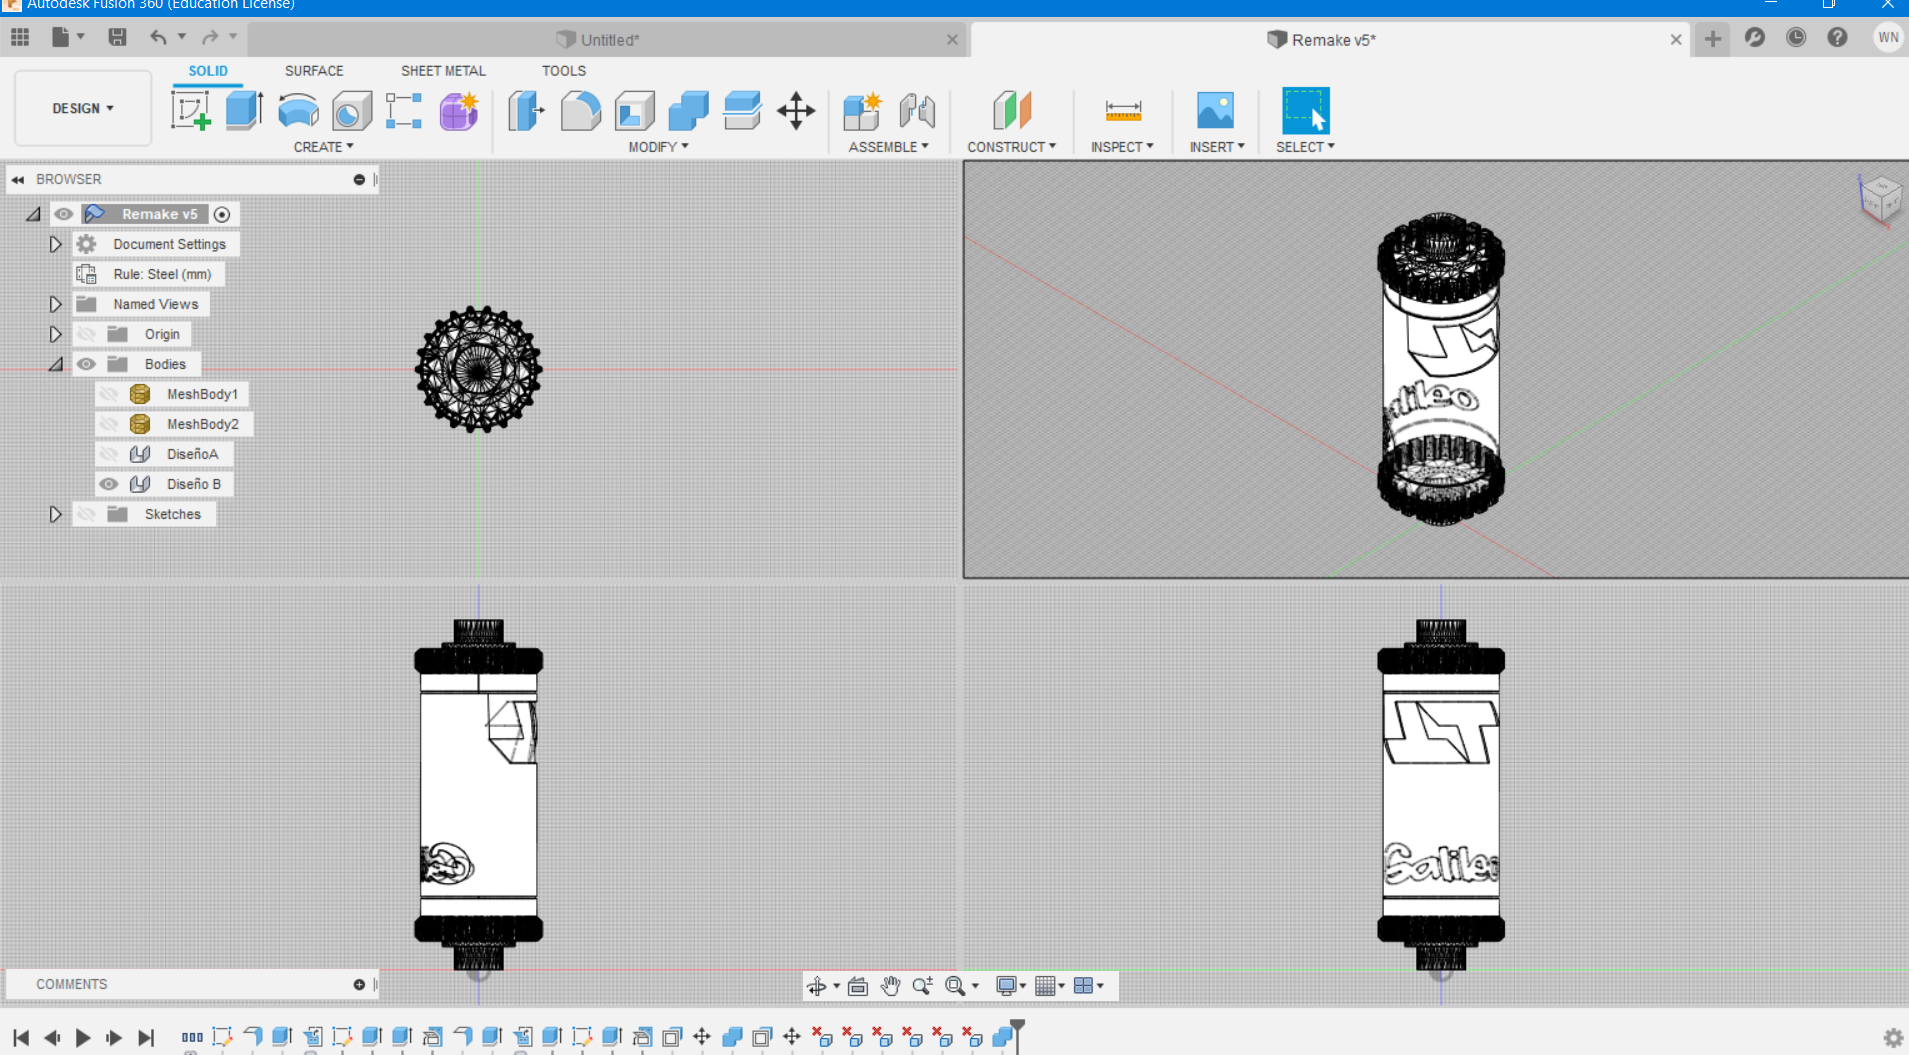The image size is (1909, 1055).
Task: Select the Fillet tool
Action: pos(580,110)
